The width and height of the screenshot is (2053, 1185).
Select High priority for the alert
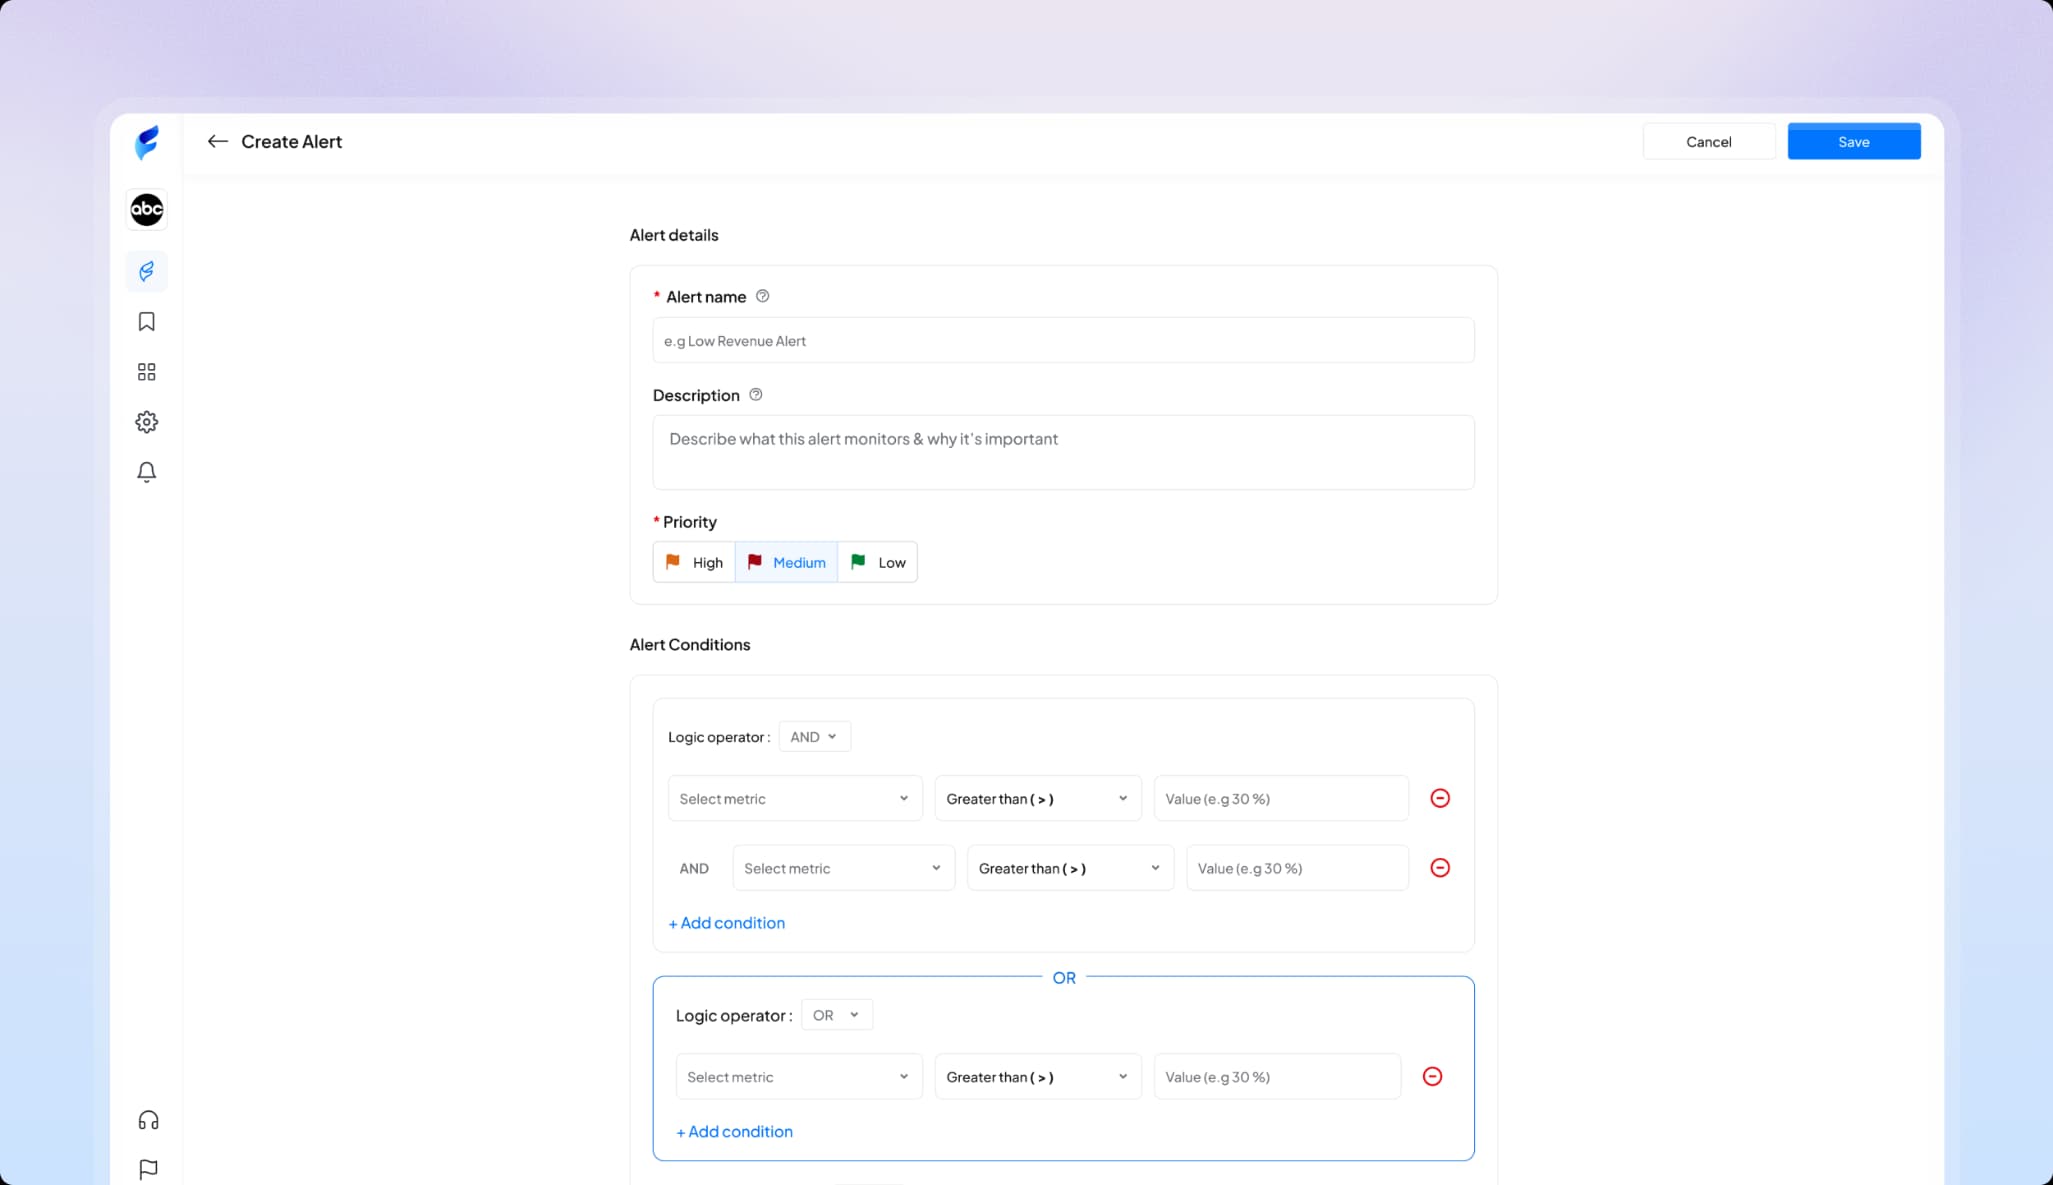click(693, 561)
